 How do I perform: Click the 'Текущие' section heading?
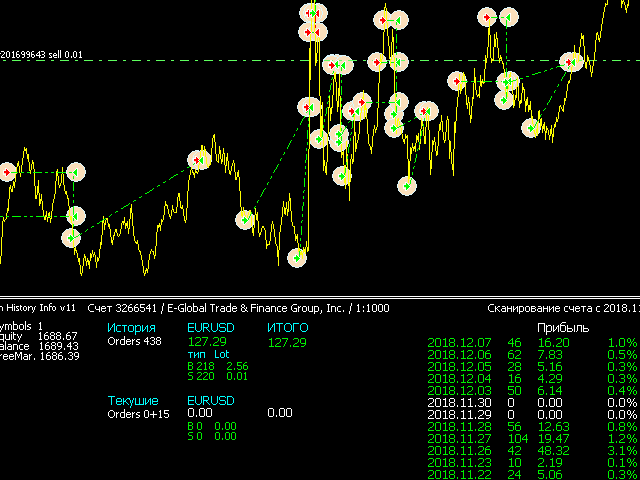[133, 400]
